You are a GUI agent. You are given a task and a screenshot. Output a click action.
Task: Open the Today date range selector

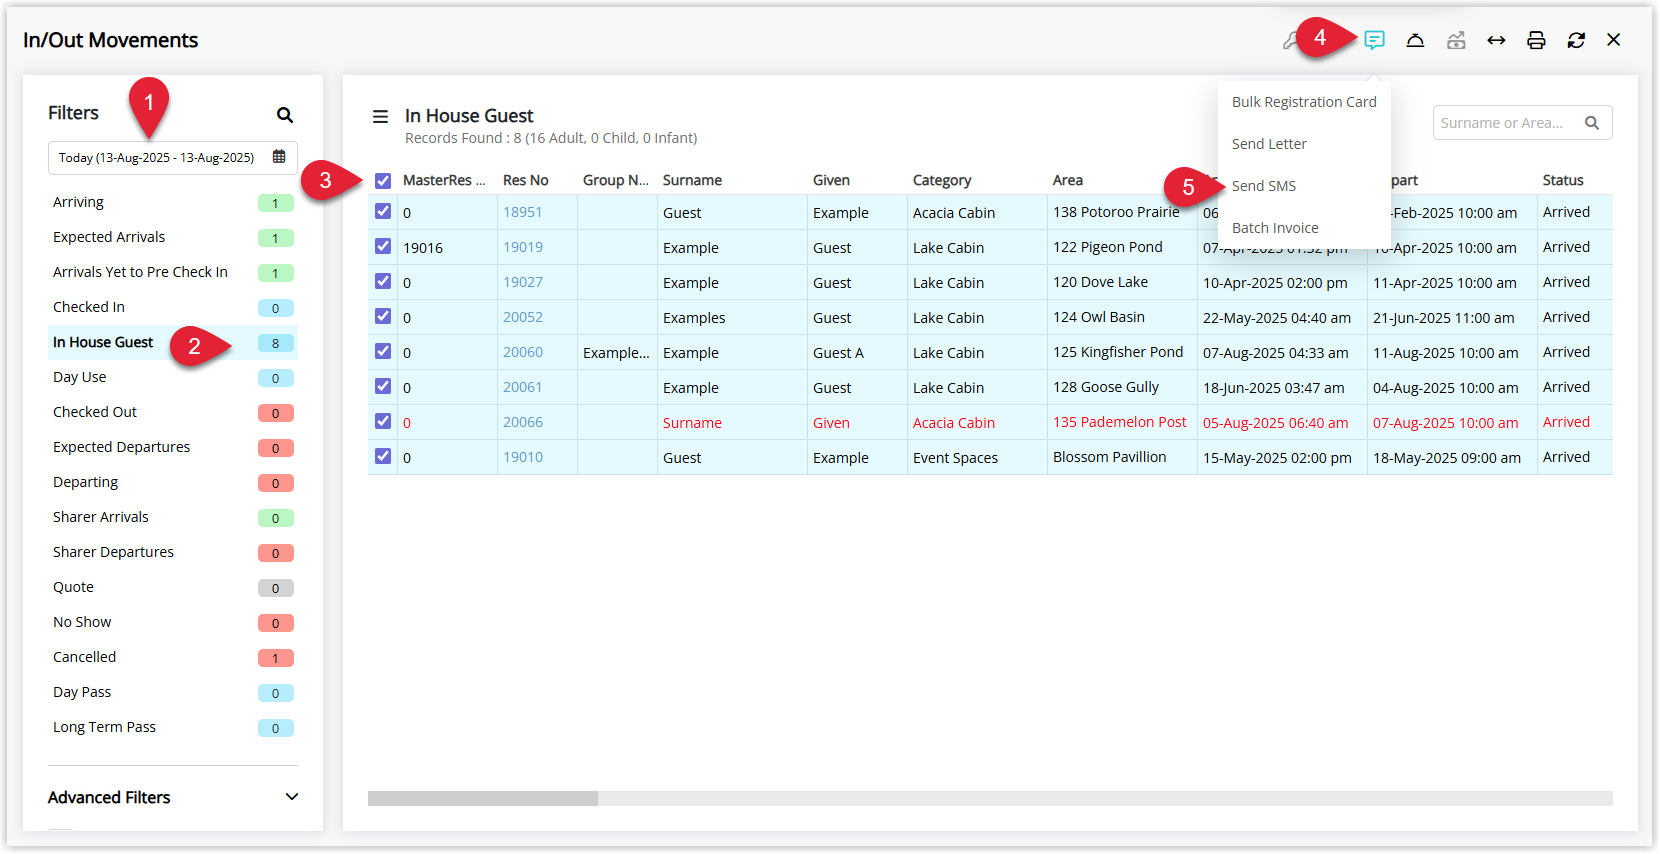point(173,158)
